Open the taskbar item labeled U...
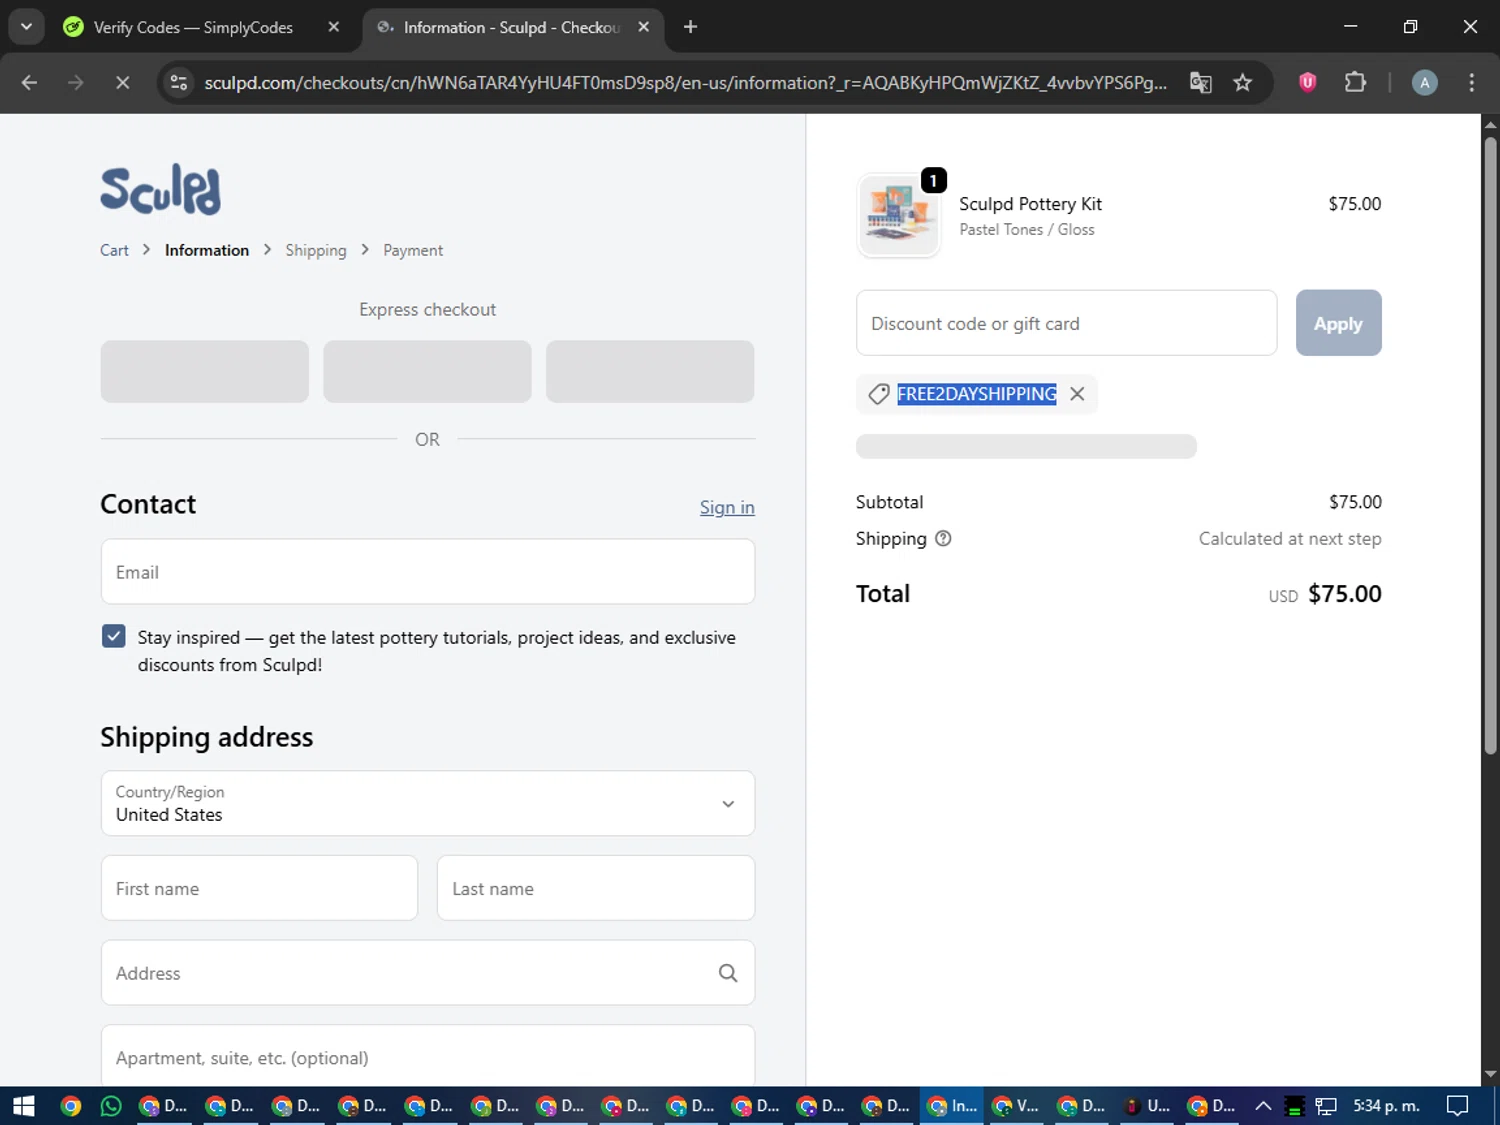The image size is (1500, 1125). click(x=1148, y=1106)
